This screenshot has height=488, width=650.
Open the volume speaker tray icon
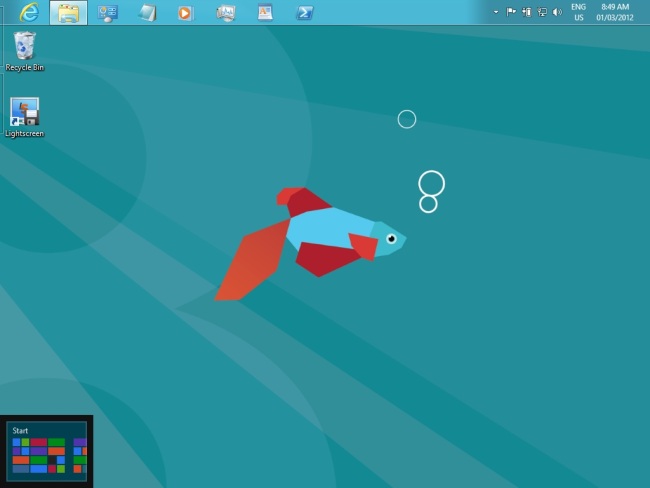pyautogui.click(x=558, y=12)
